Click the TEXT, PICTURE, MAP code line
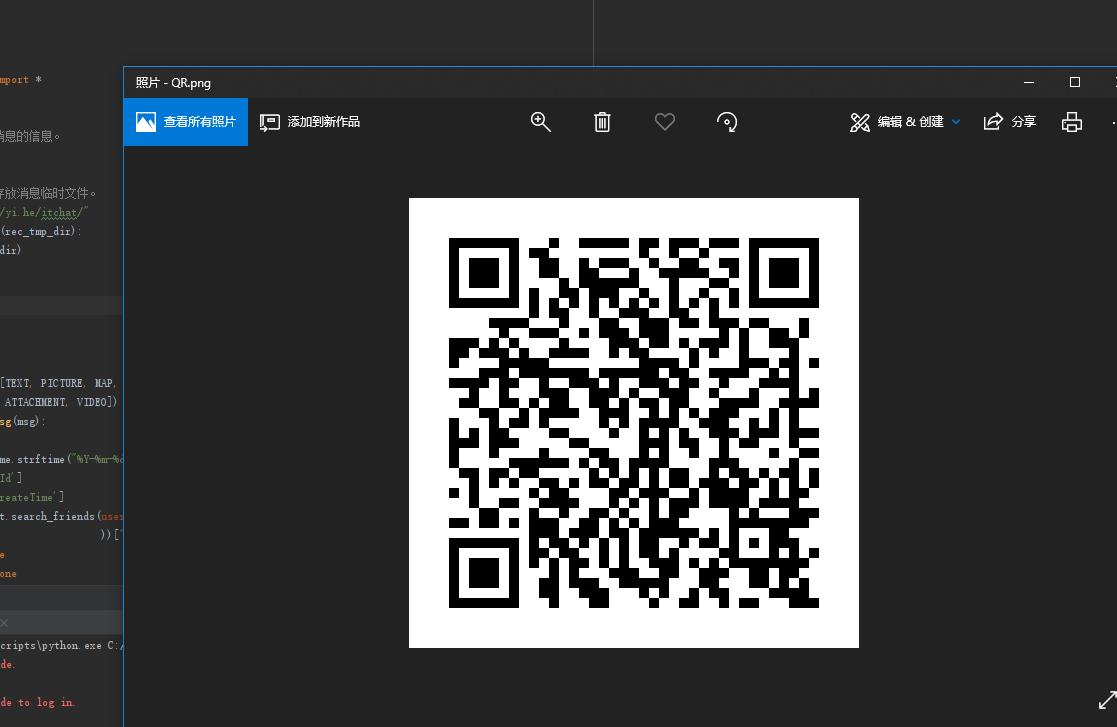 (x=58, y=383)
